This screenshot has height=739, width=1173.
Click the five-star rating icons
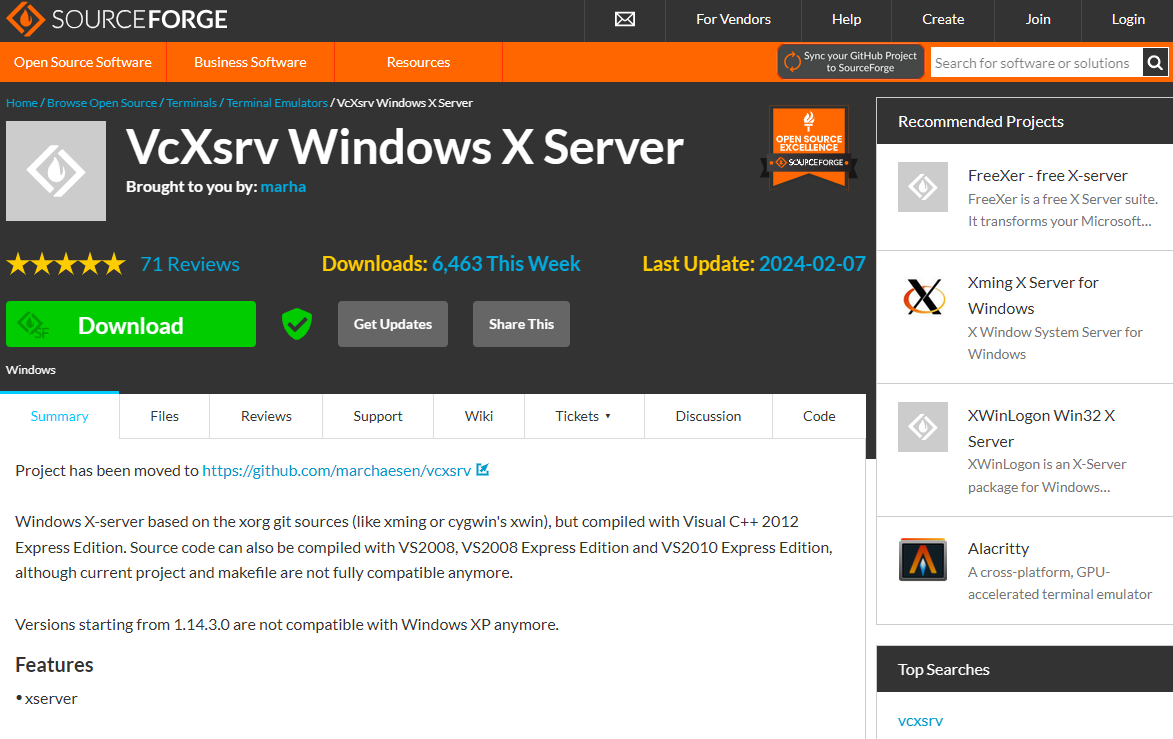pos(66,264)
